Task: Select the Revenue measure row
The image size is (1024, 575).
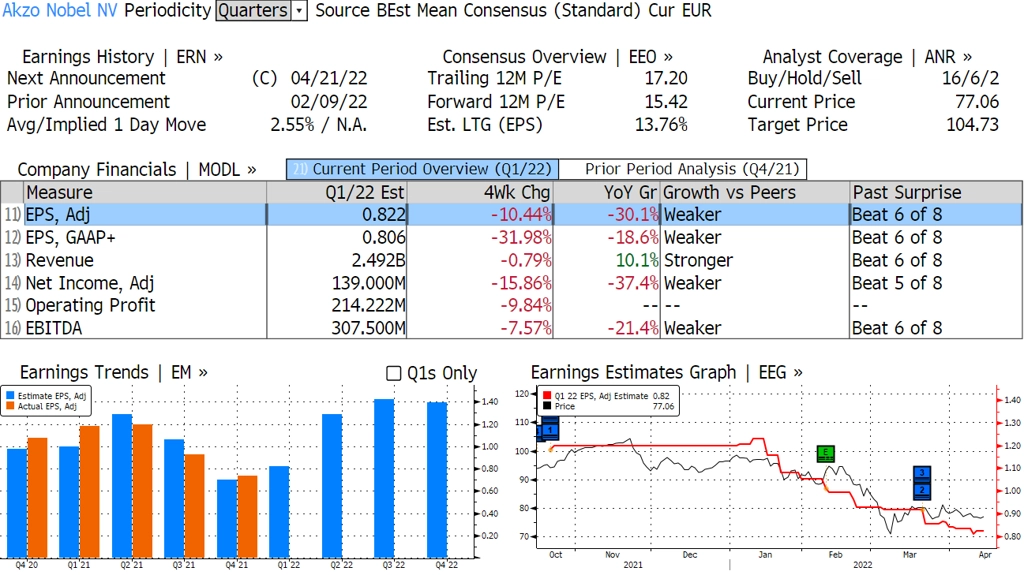Action: [x=511, y=260]
